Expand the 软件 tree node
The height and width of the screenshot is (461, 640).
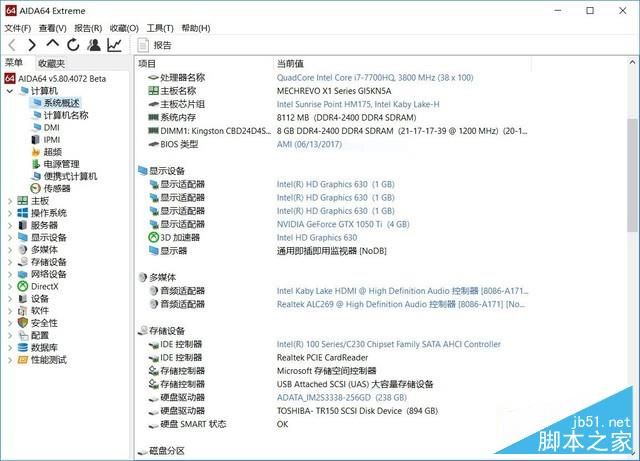10,311
